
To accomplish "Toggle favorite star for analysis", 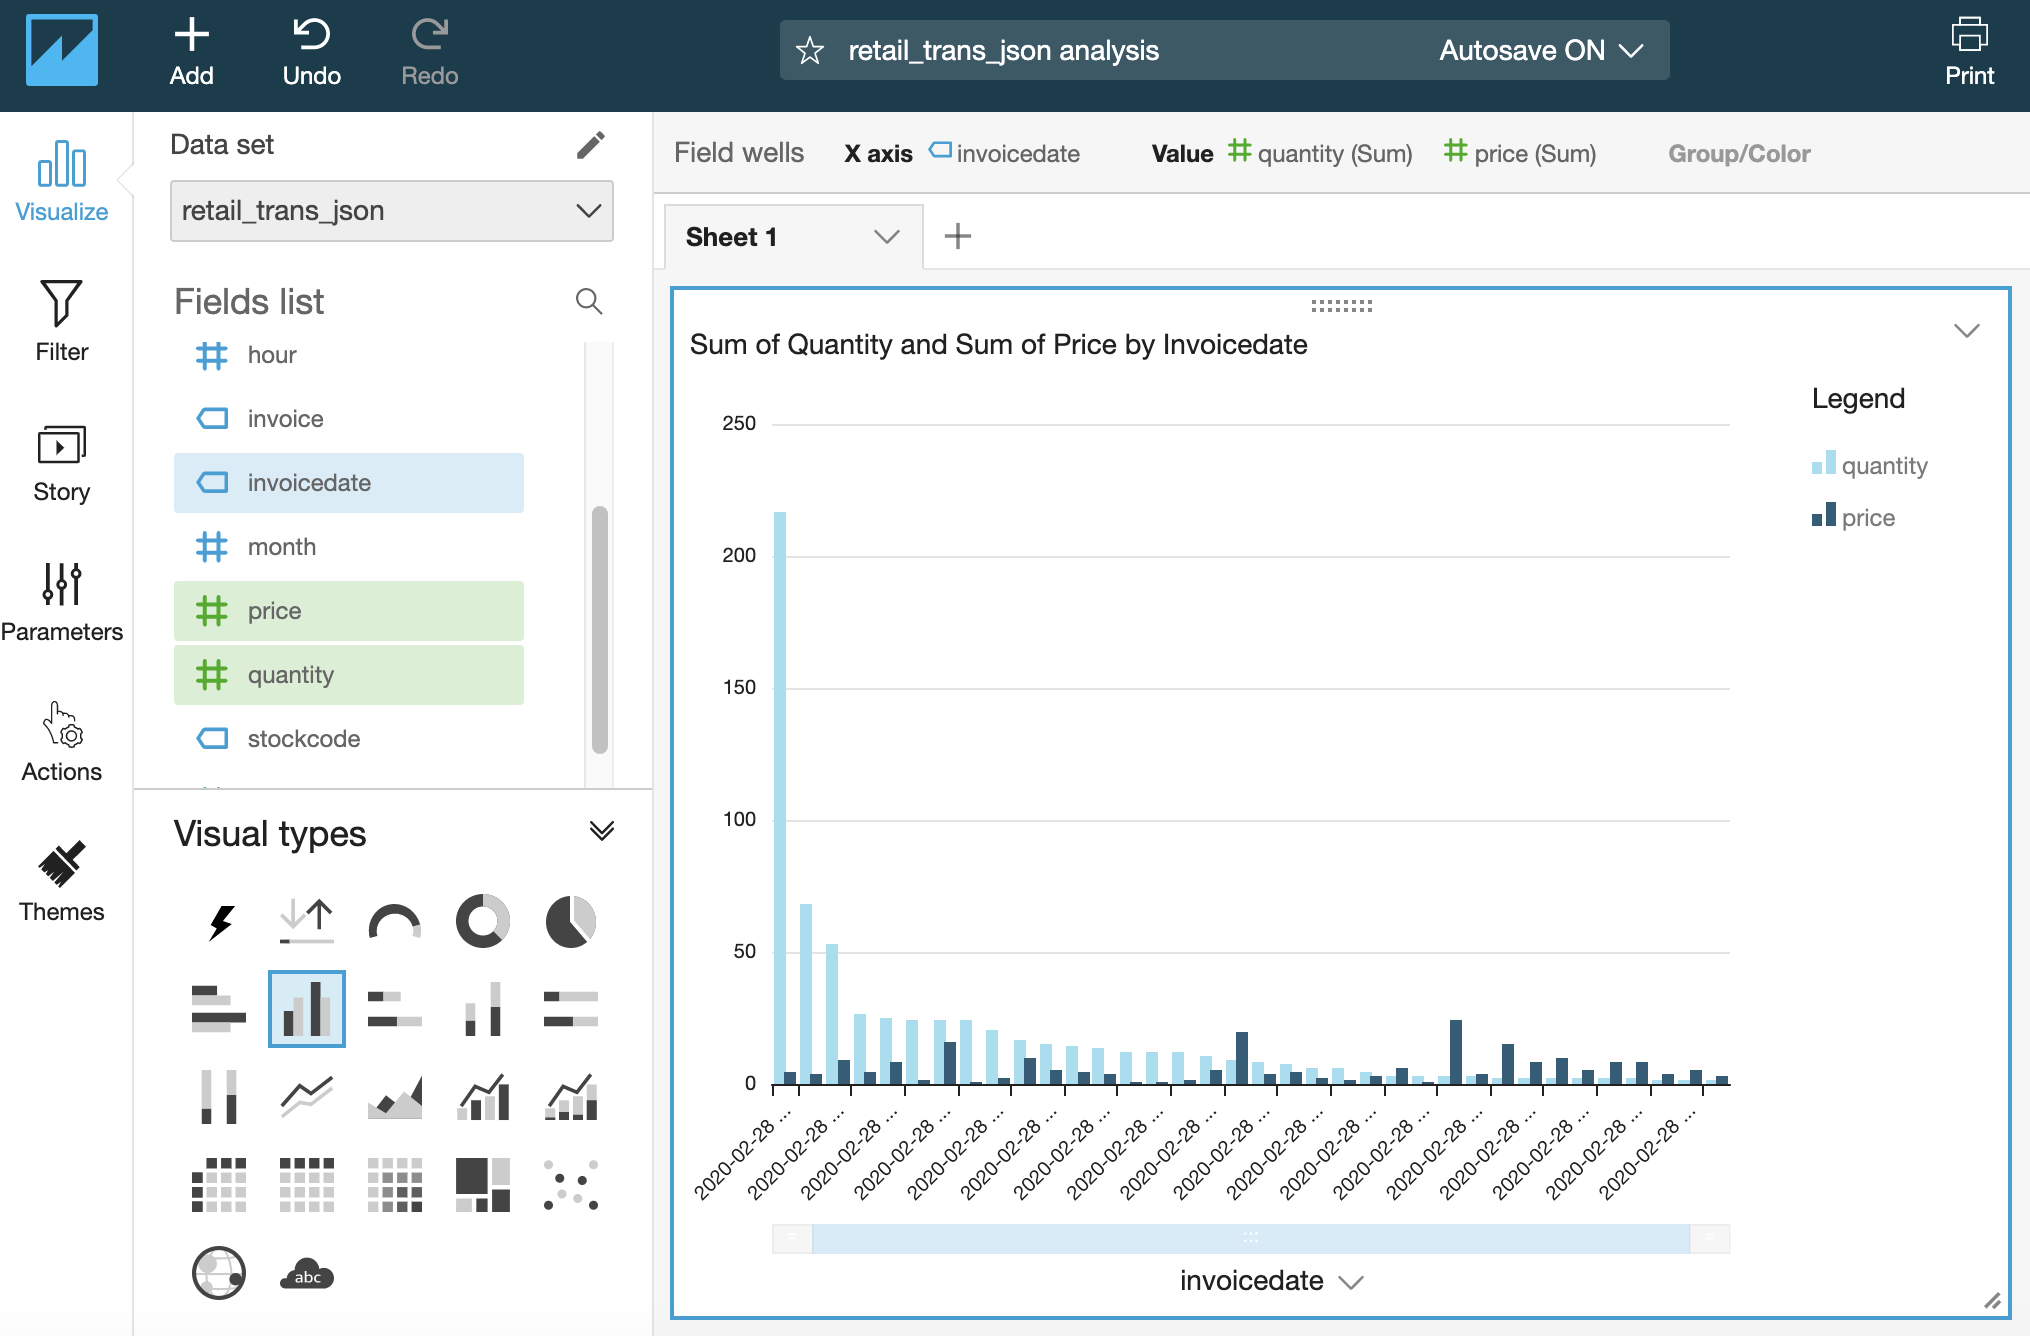I will [810, 51].
